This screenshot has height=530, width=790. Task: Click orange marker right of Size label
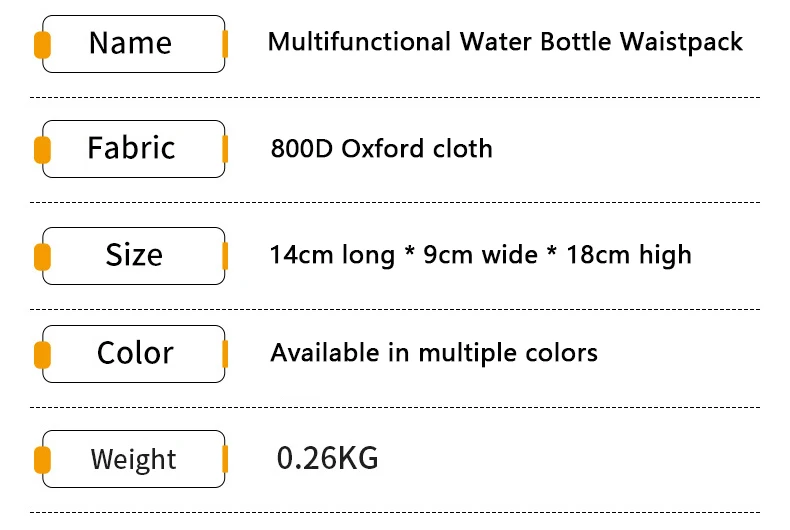(225, 256)
